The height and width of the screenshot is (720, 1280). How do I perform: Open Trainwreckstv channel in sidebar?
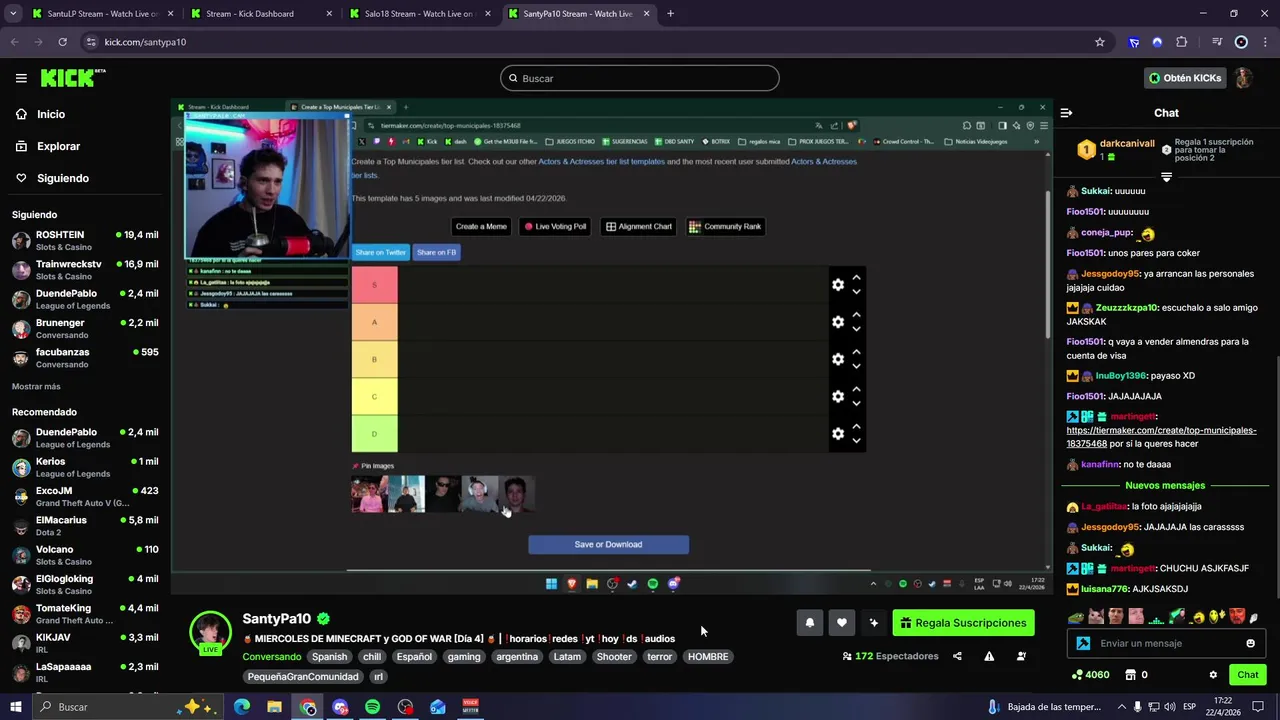[x=85, y=270]
